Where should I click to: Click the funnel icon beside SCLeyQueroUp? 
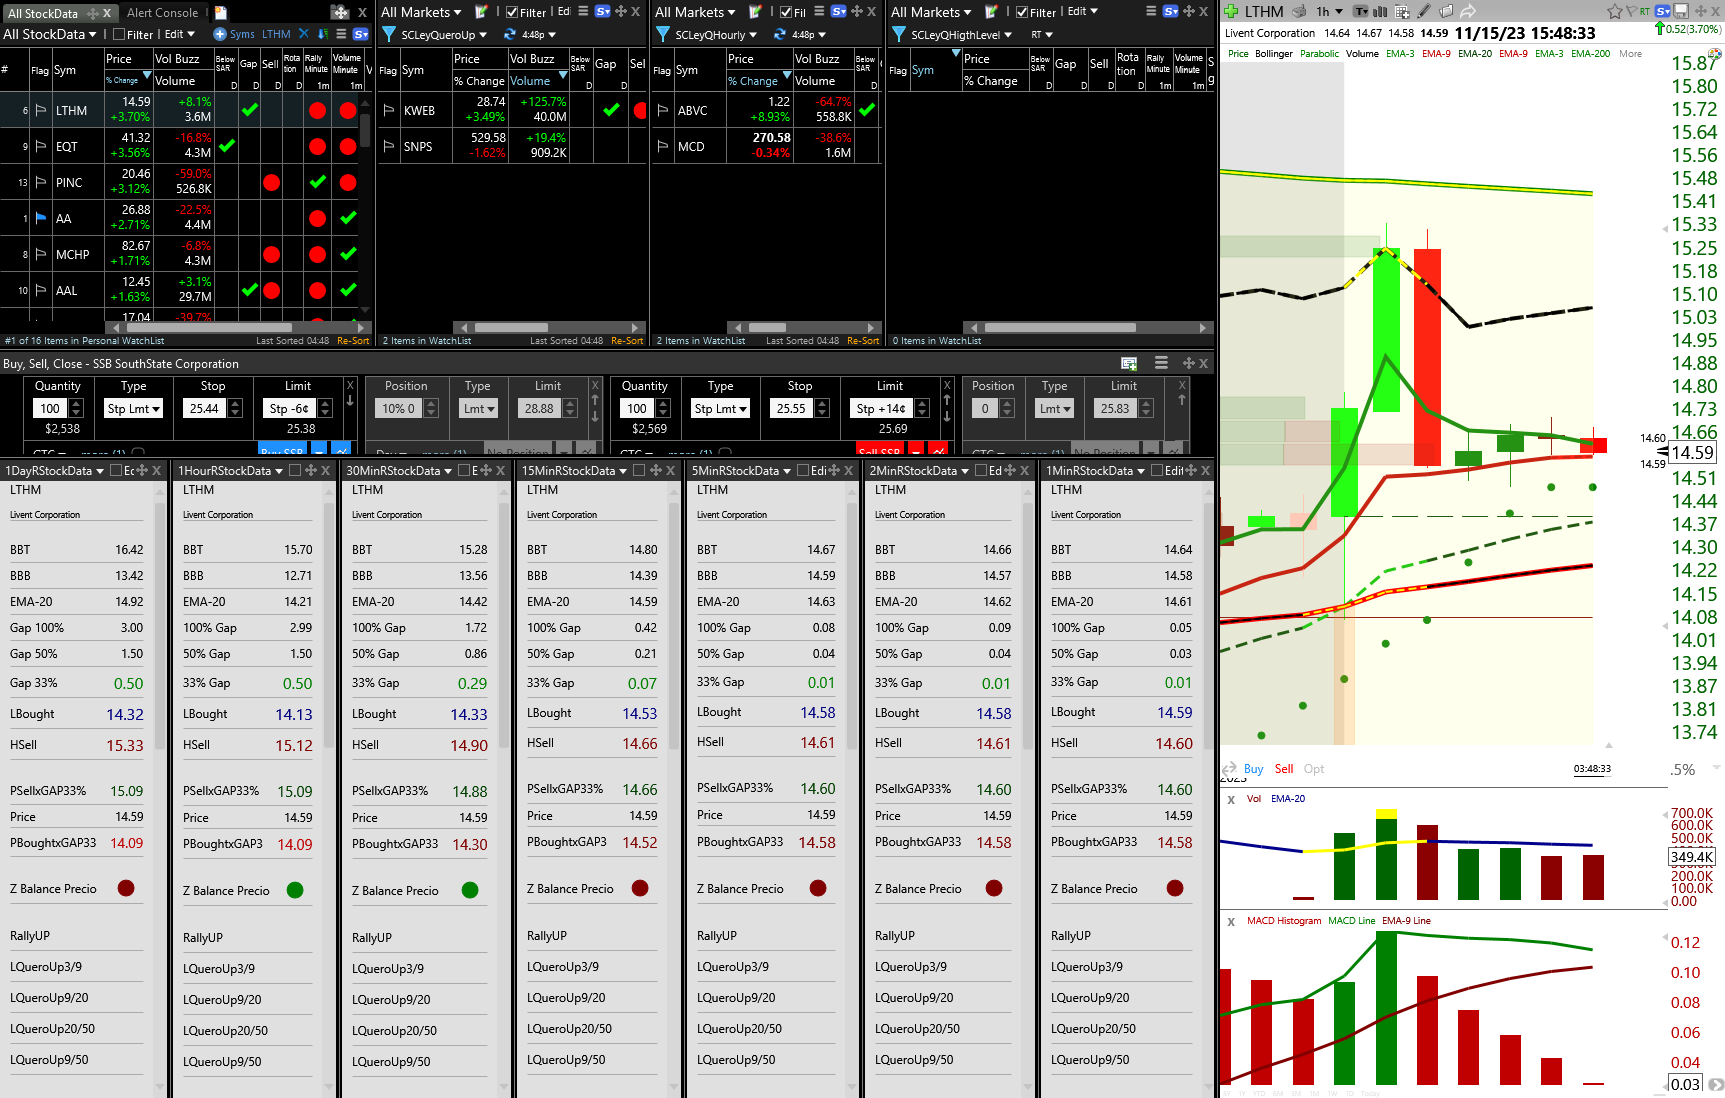[389, 34]
